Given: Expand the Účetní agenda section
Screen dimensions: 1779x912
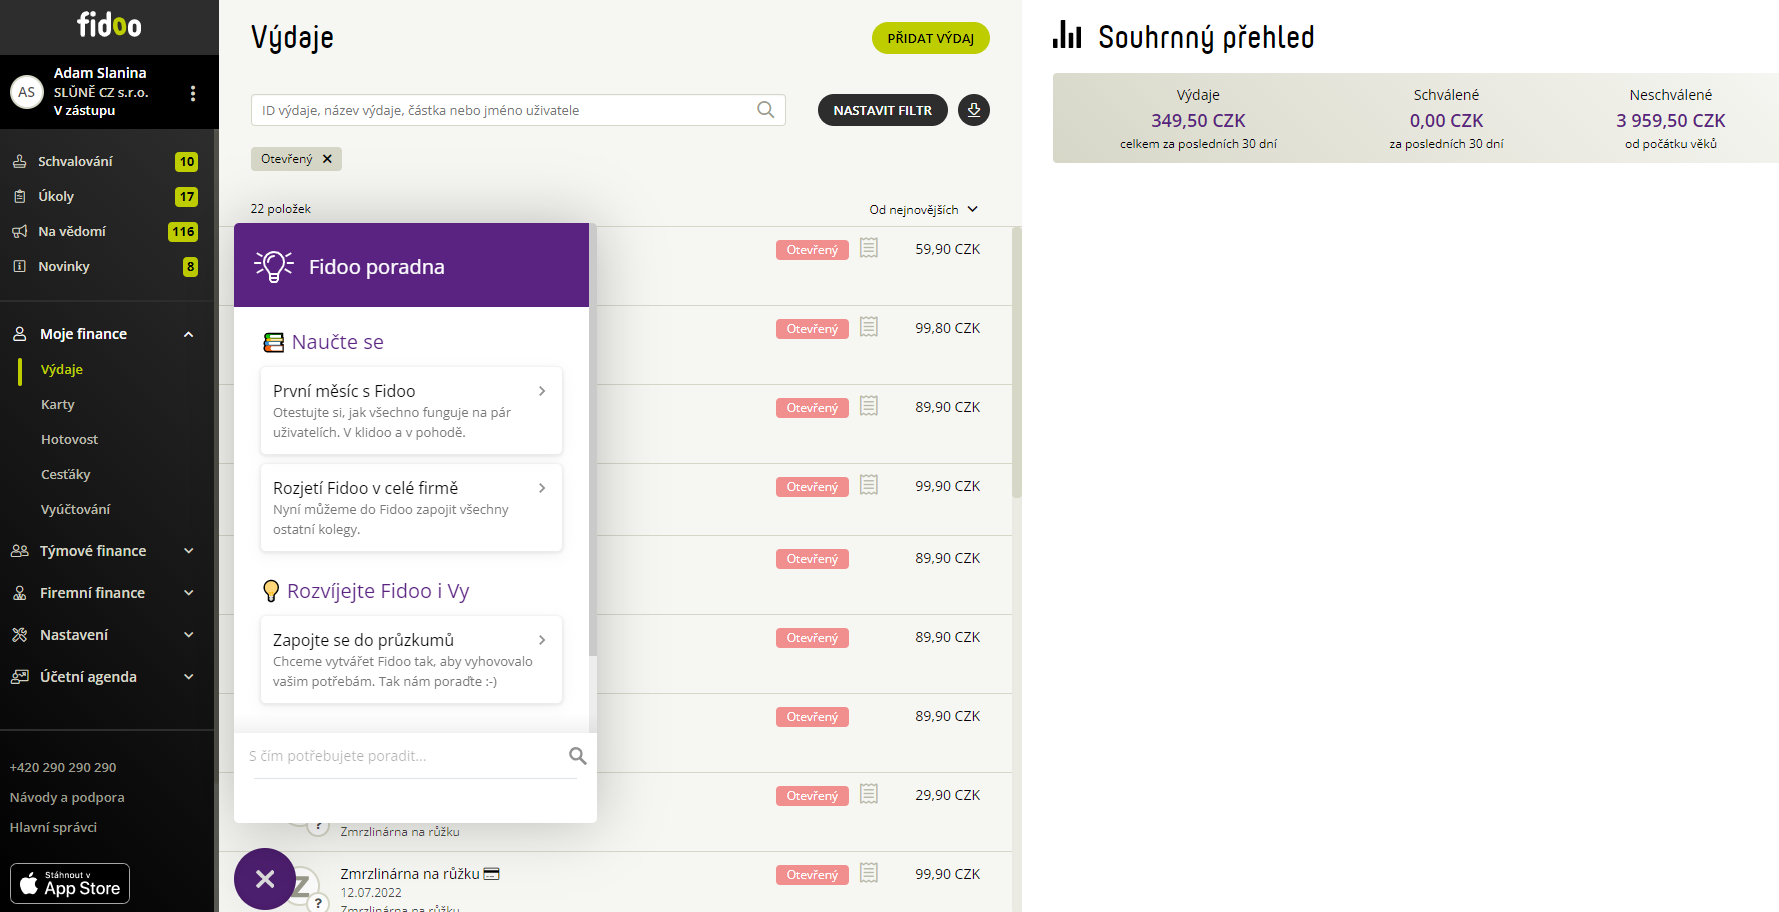Looking at the screenshot, I should click(x=189, y=677).
